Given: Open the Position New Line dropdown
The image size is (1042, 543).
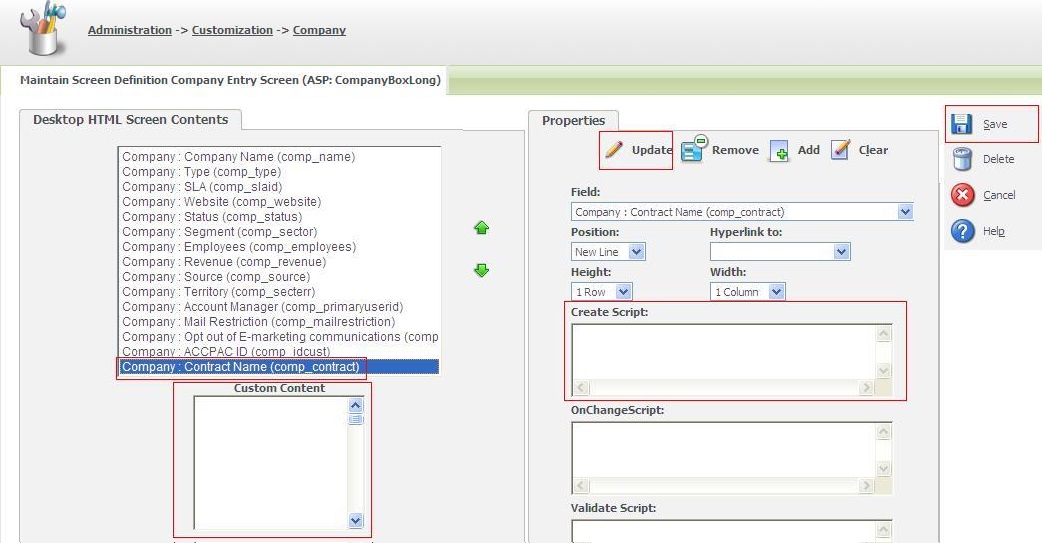Looking at the screenshot, I should tap(636, 252).
